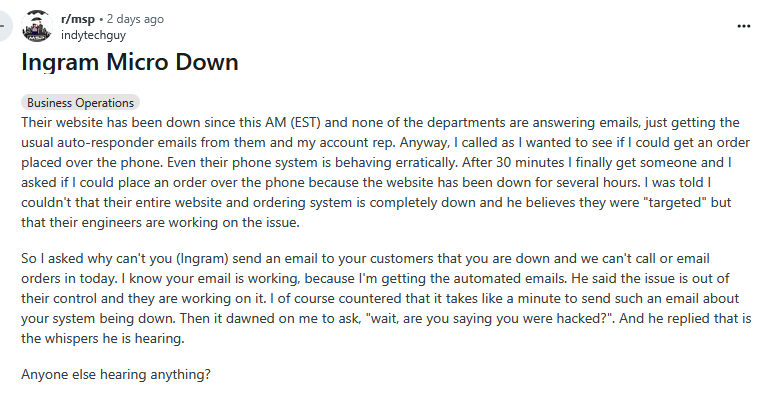
Task: Go back using the partially visible back button
Action: point(5,26)
